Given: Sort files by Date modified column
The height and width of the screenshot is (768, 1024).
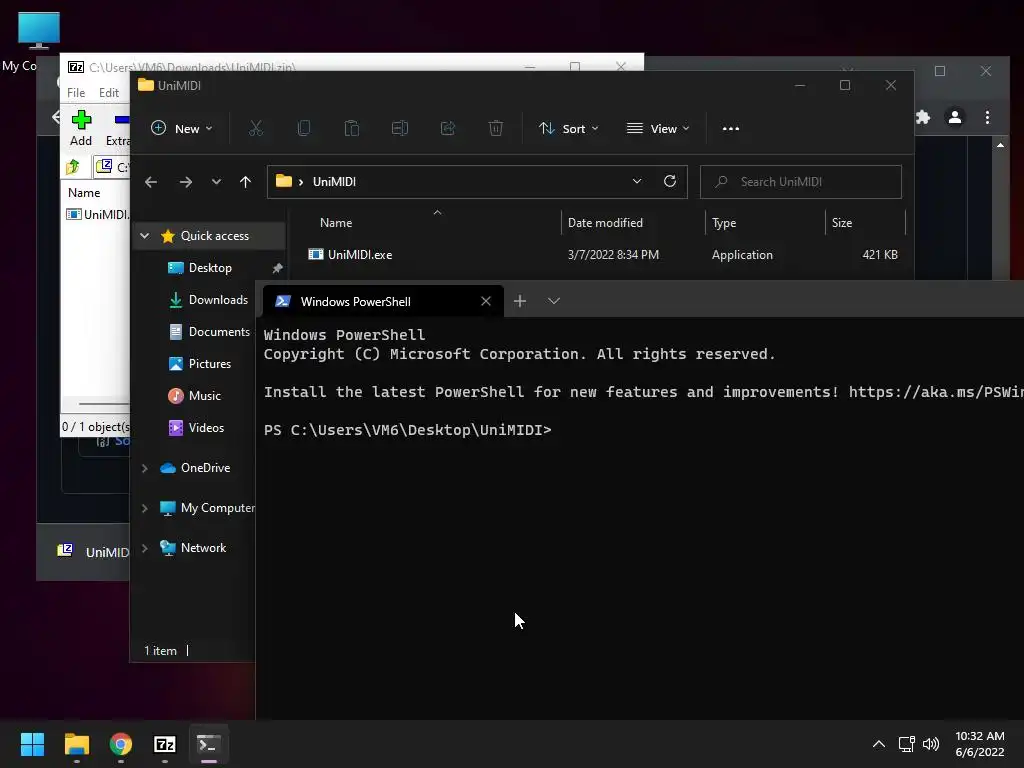Looking at the screenshot, I should [605, 223].
